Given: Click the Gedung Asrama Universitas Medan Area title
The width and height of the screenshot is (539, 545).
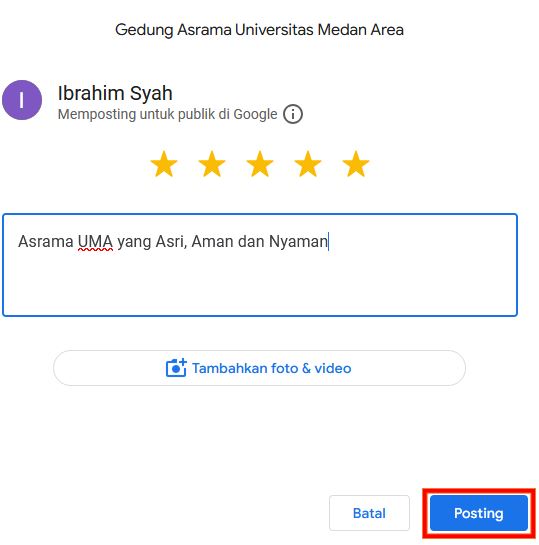Looking at the screenshot, I should pos(259,30).
